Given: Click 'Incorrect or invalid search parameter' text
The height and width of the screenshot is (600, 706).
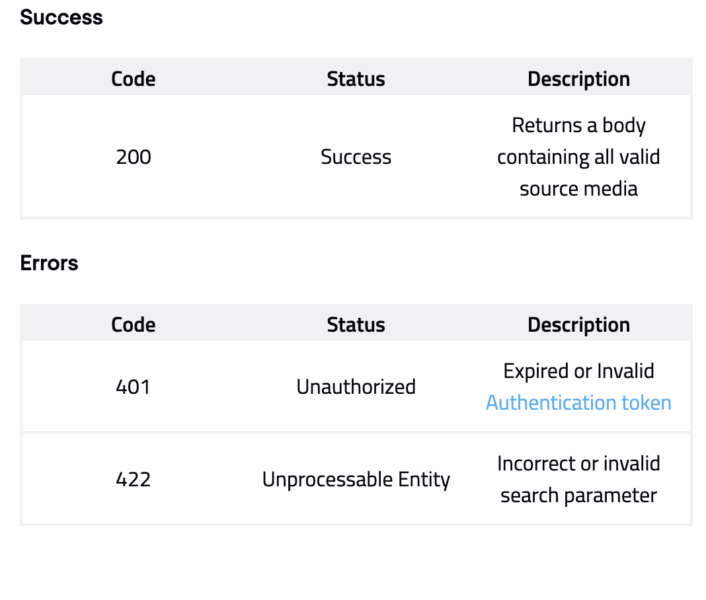Looking at the screenshot, I should pyautogui.click(x=578, y=479).
